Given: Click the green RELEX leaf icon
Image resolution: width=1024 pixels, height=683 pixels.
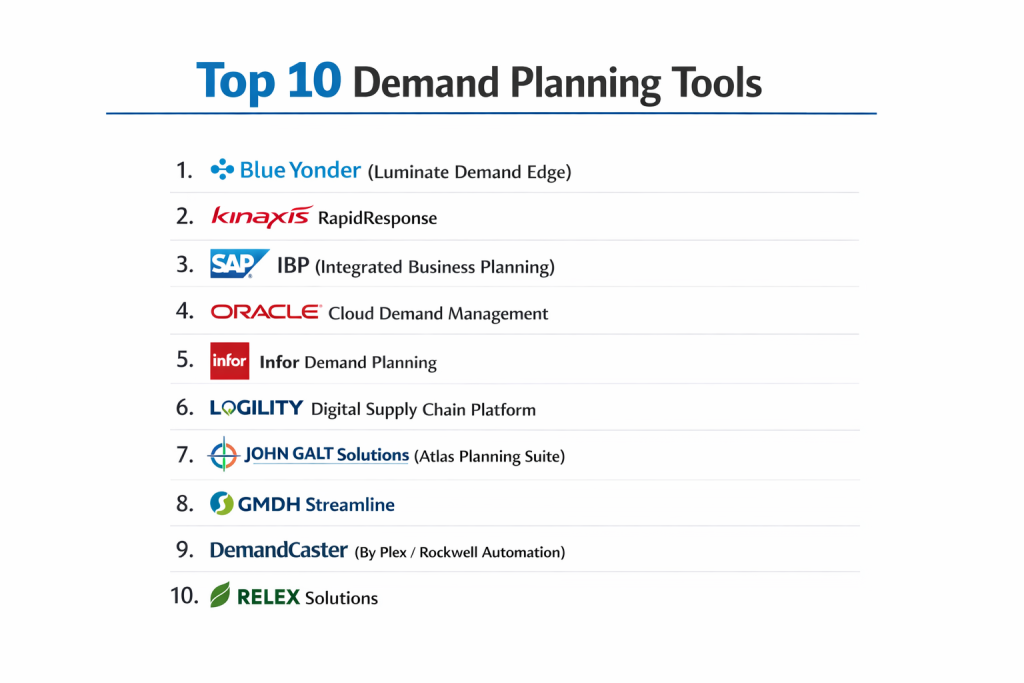Looking at the screenshot, I should [x=220, y=595].
